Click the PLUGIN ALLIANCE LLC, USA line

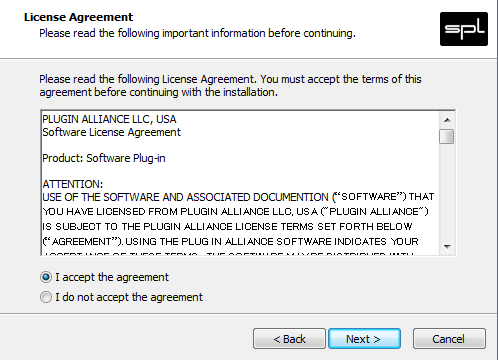click(109, 119)
